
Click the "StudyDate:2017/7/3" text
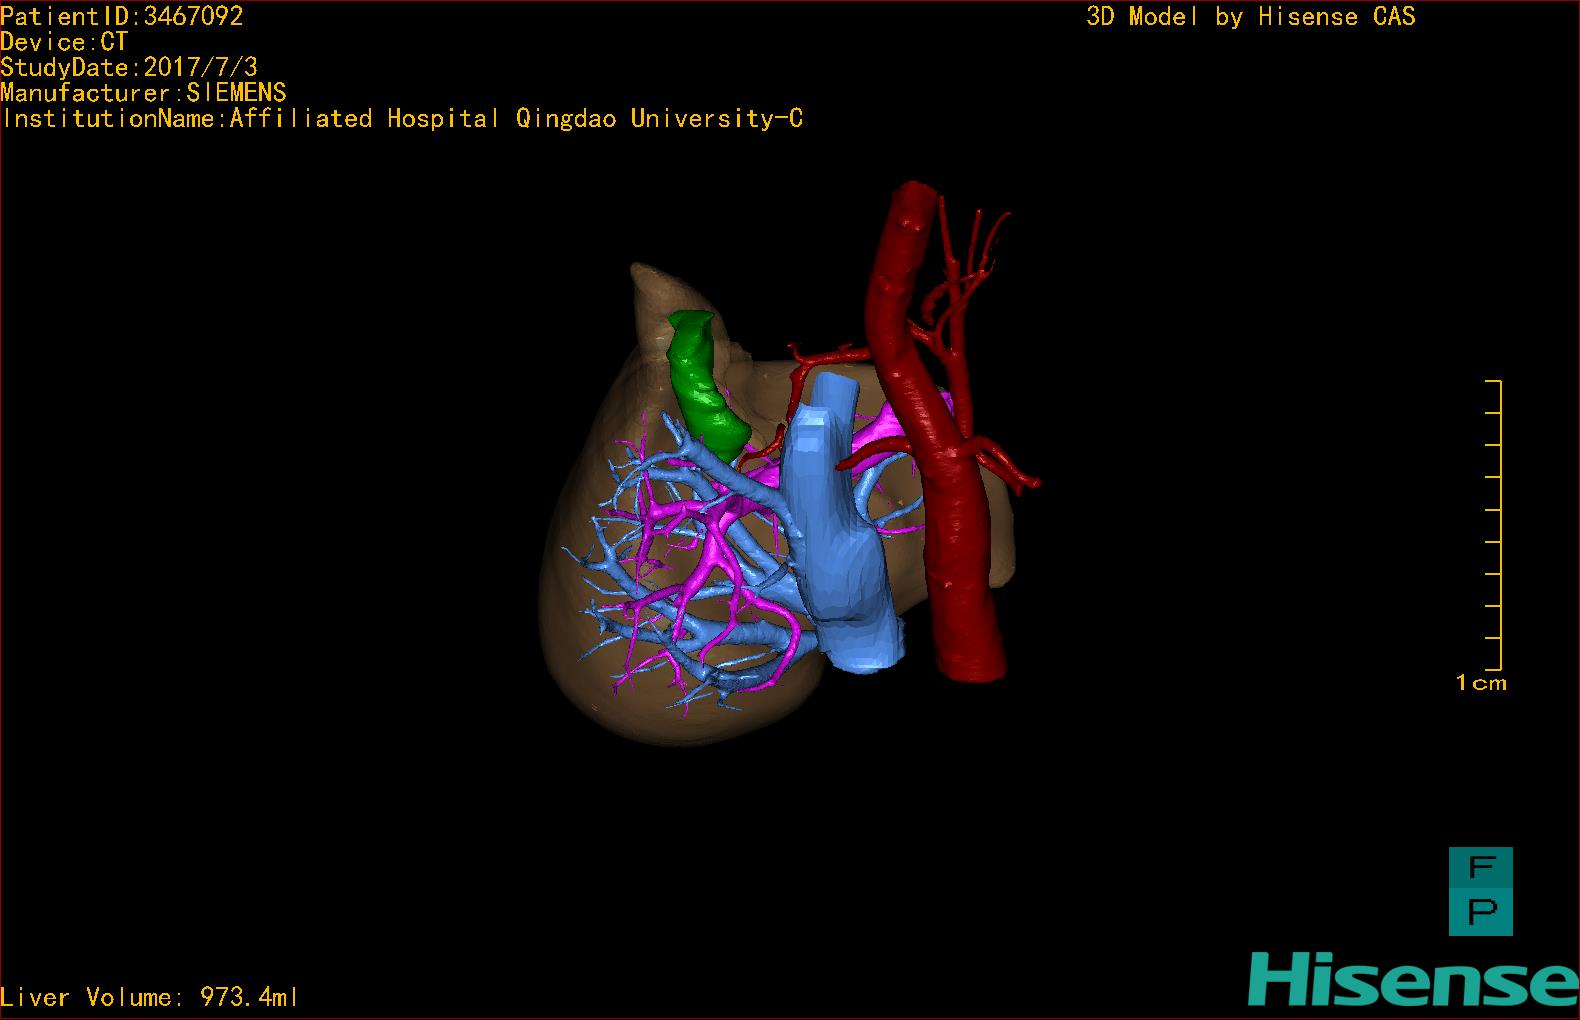[129, 67]
